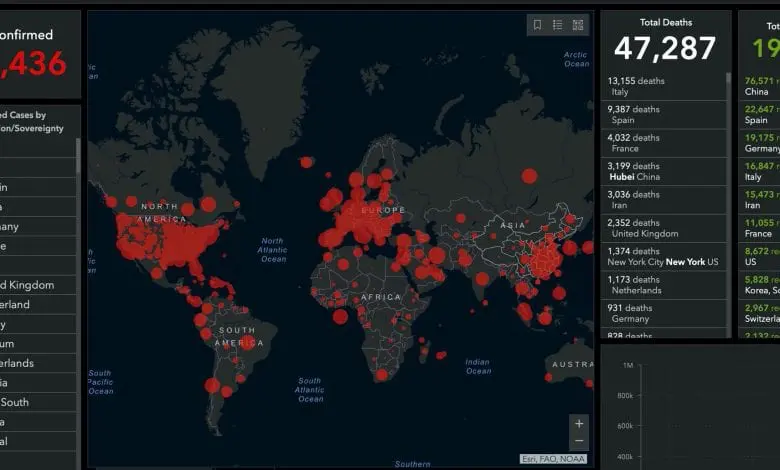This screenshot has width=780, height=470.
Task: Select Italy's 13,155 deaths entry
Action: [665, 86]
